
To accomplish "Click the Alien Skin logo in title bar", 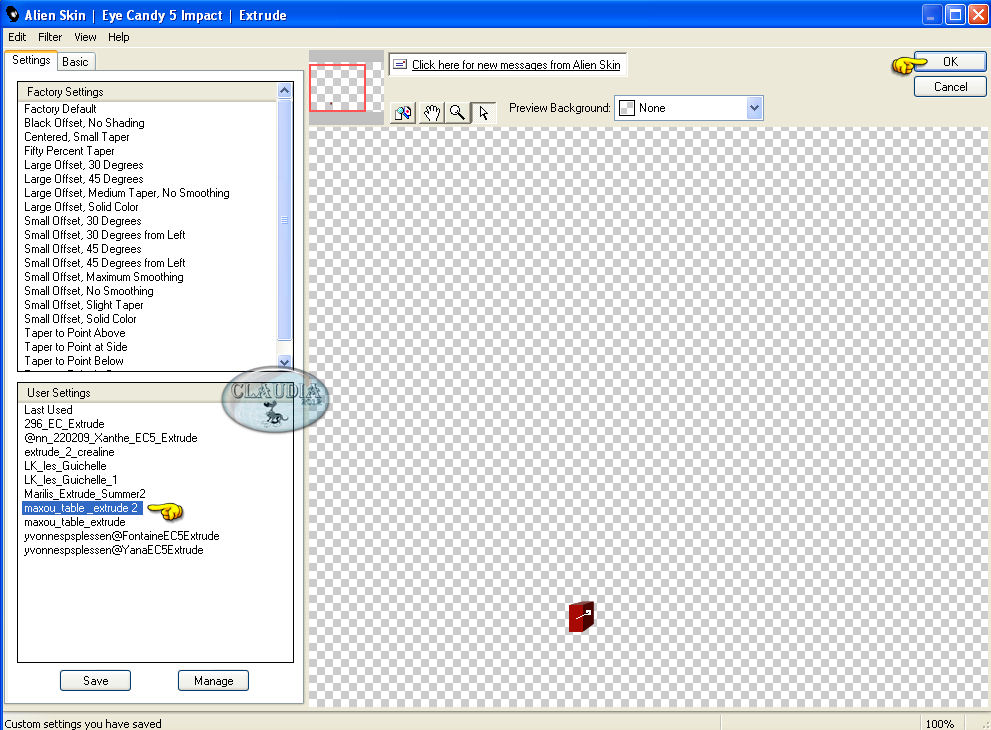I will [13, 14].
